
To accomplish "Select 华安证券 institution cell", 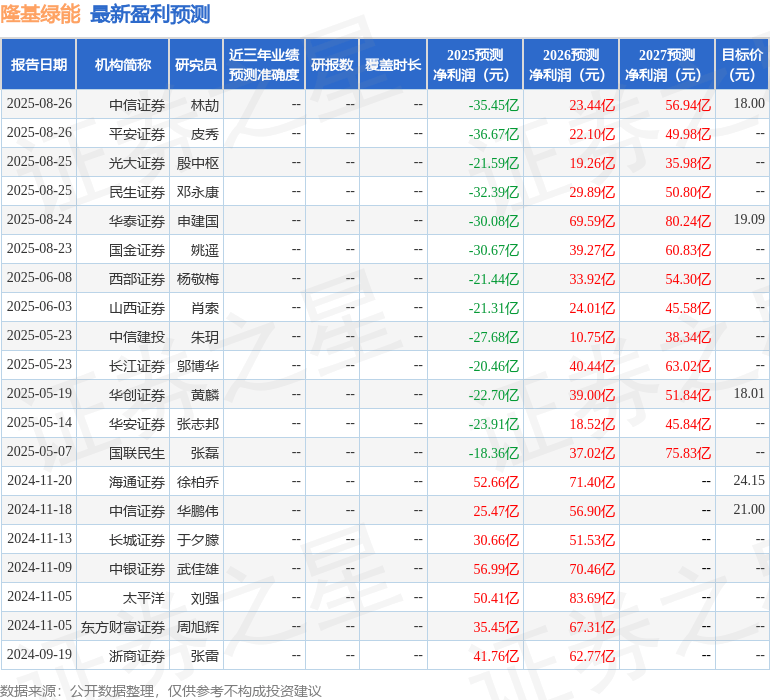I will [x=137, y=424].
